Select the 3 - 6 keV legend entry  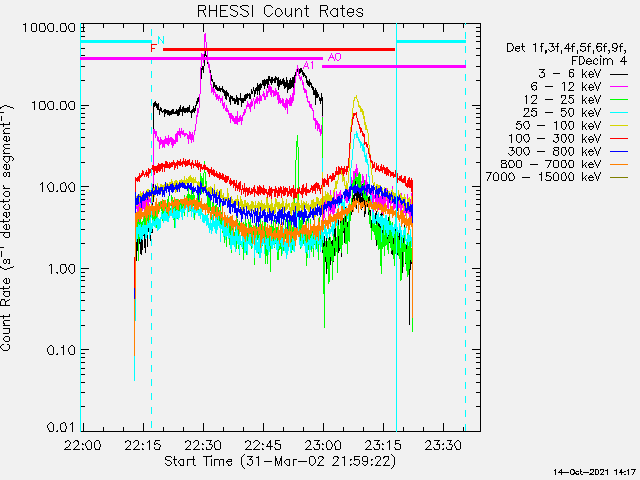pyautogui.click(x=583, y=74)
